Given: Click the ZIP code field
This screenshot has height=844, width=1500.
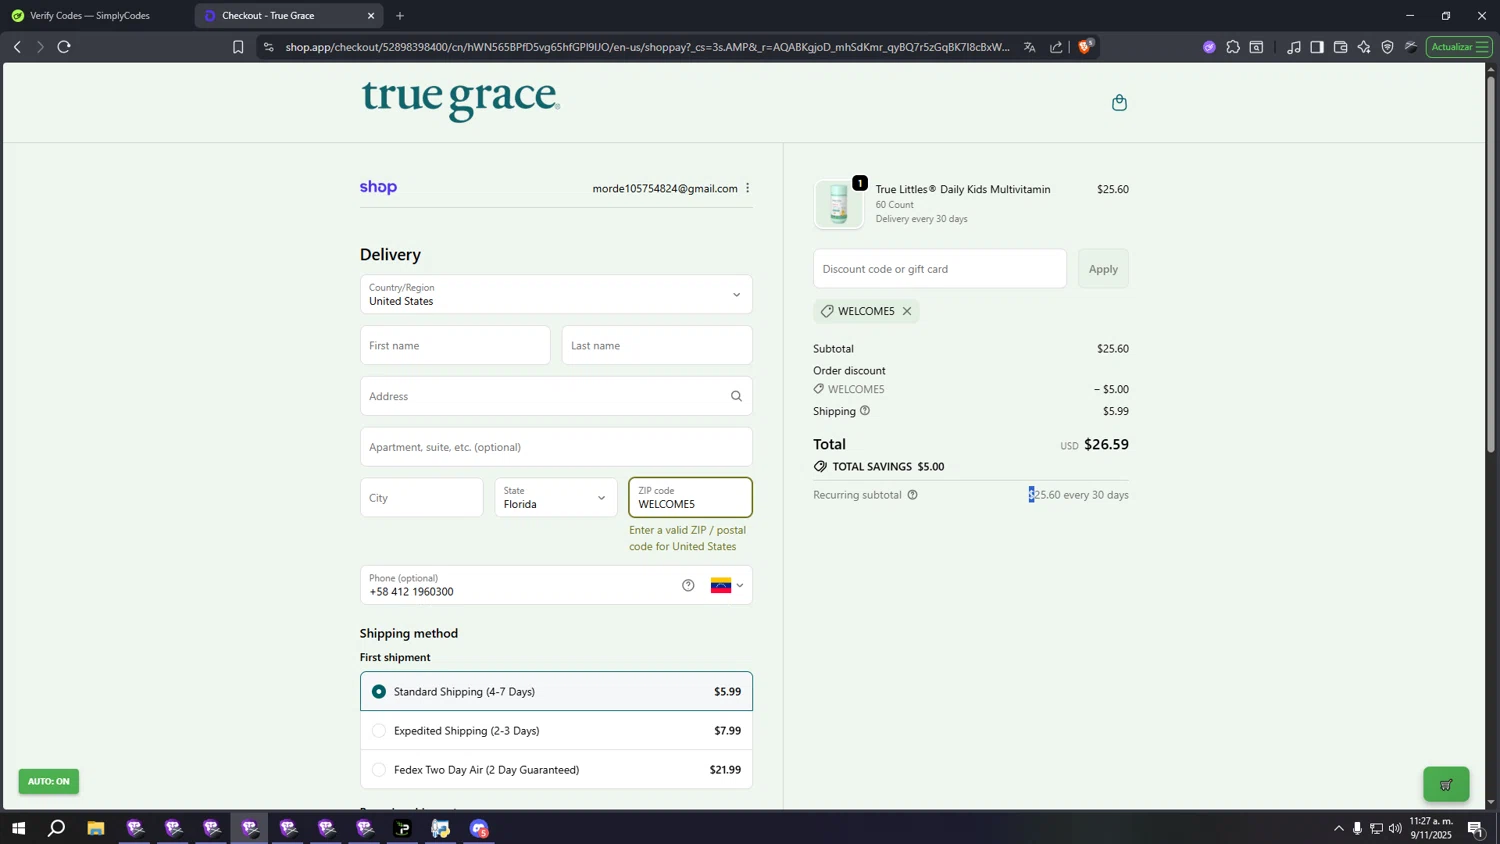Looking at the screenshot, I should 690,497.
